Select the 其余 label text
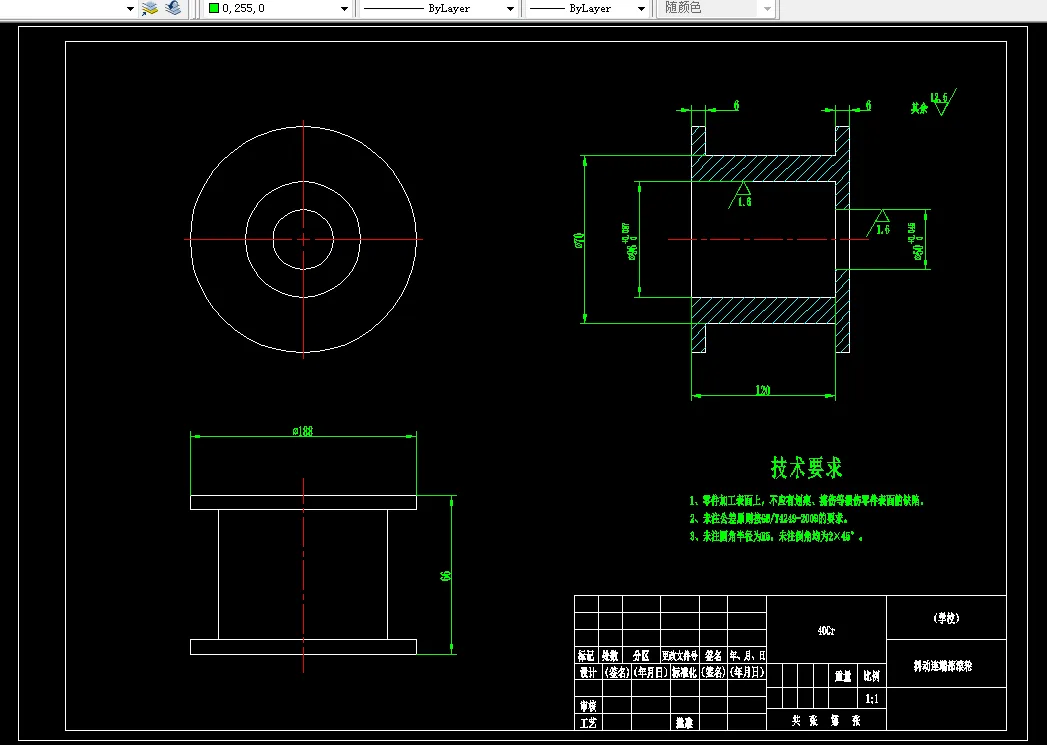This screenshot has height=745, width=1047. (919, 107)
